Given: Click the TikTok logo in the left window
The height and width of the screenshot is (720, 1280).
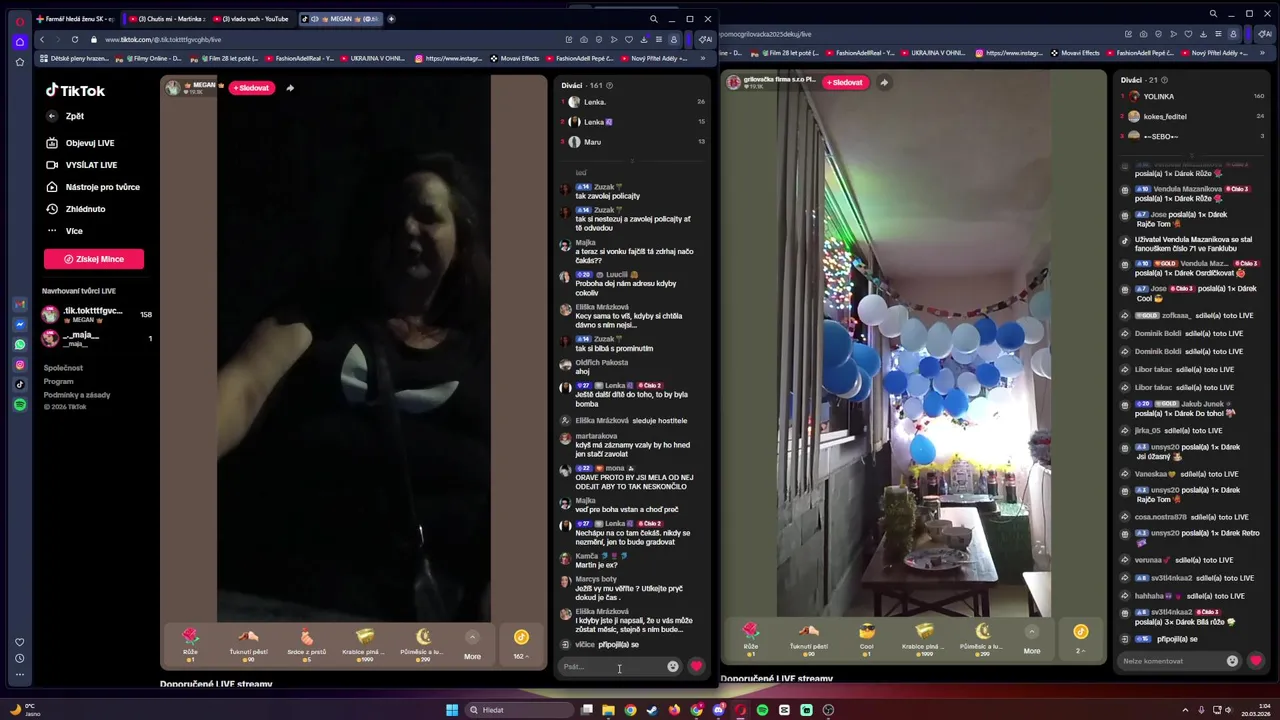Looking at the screenshot, I should [75, 91].
